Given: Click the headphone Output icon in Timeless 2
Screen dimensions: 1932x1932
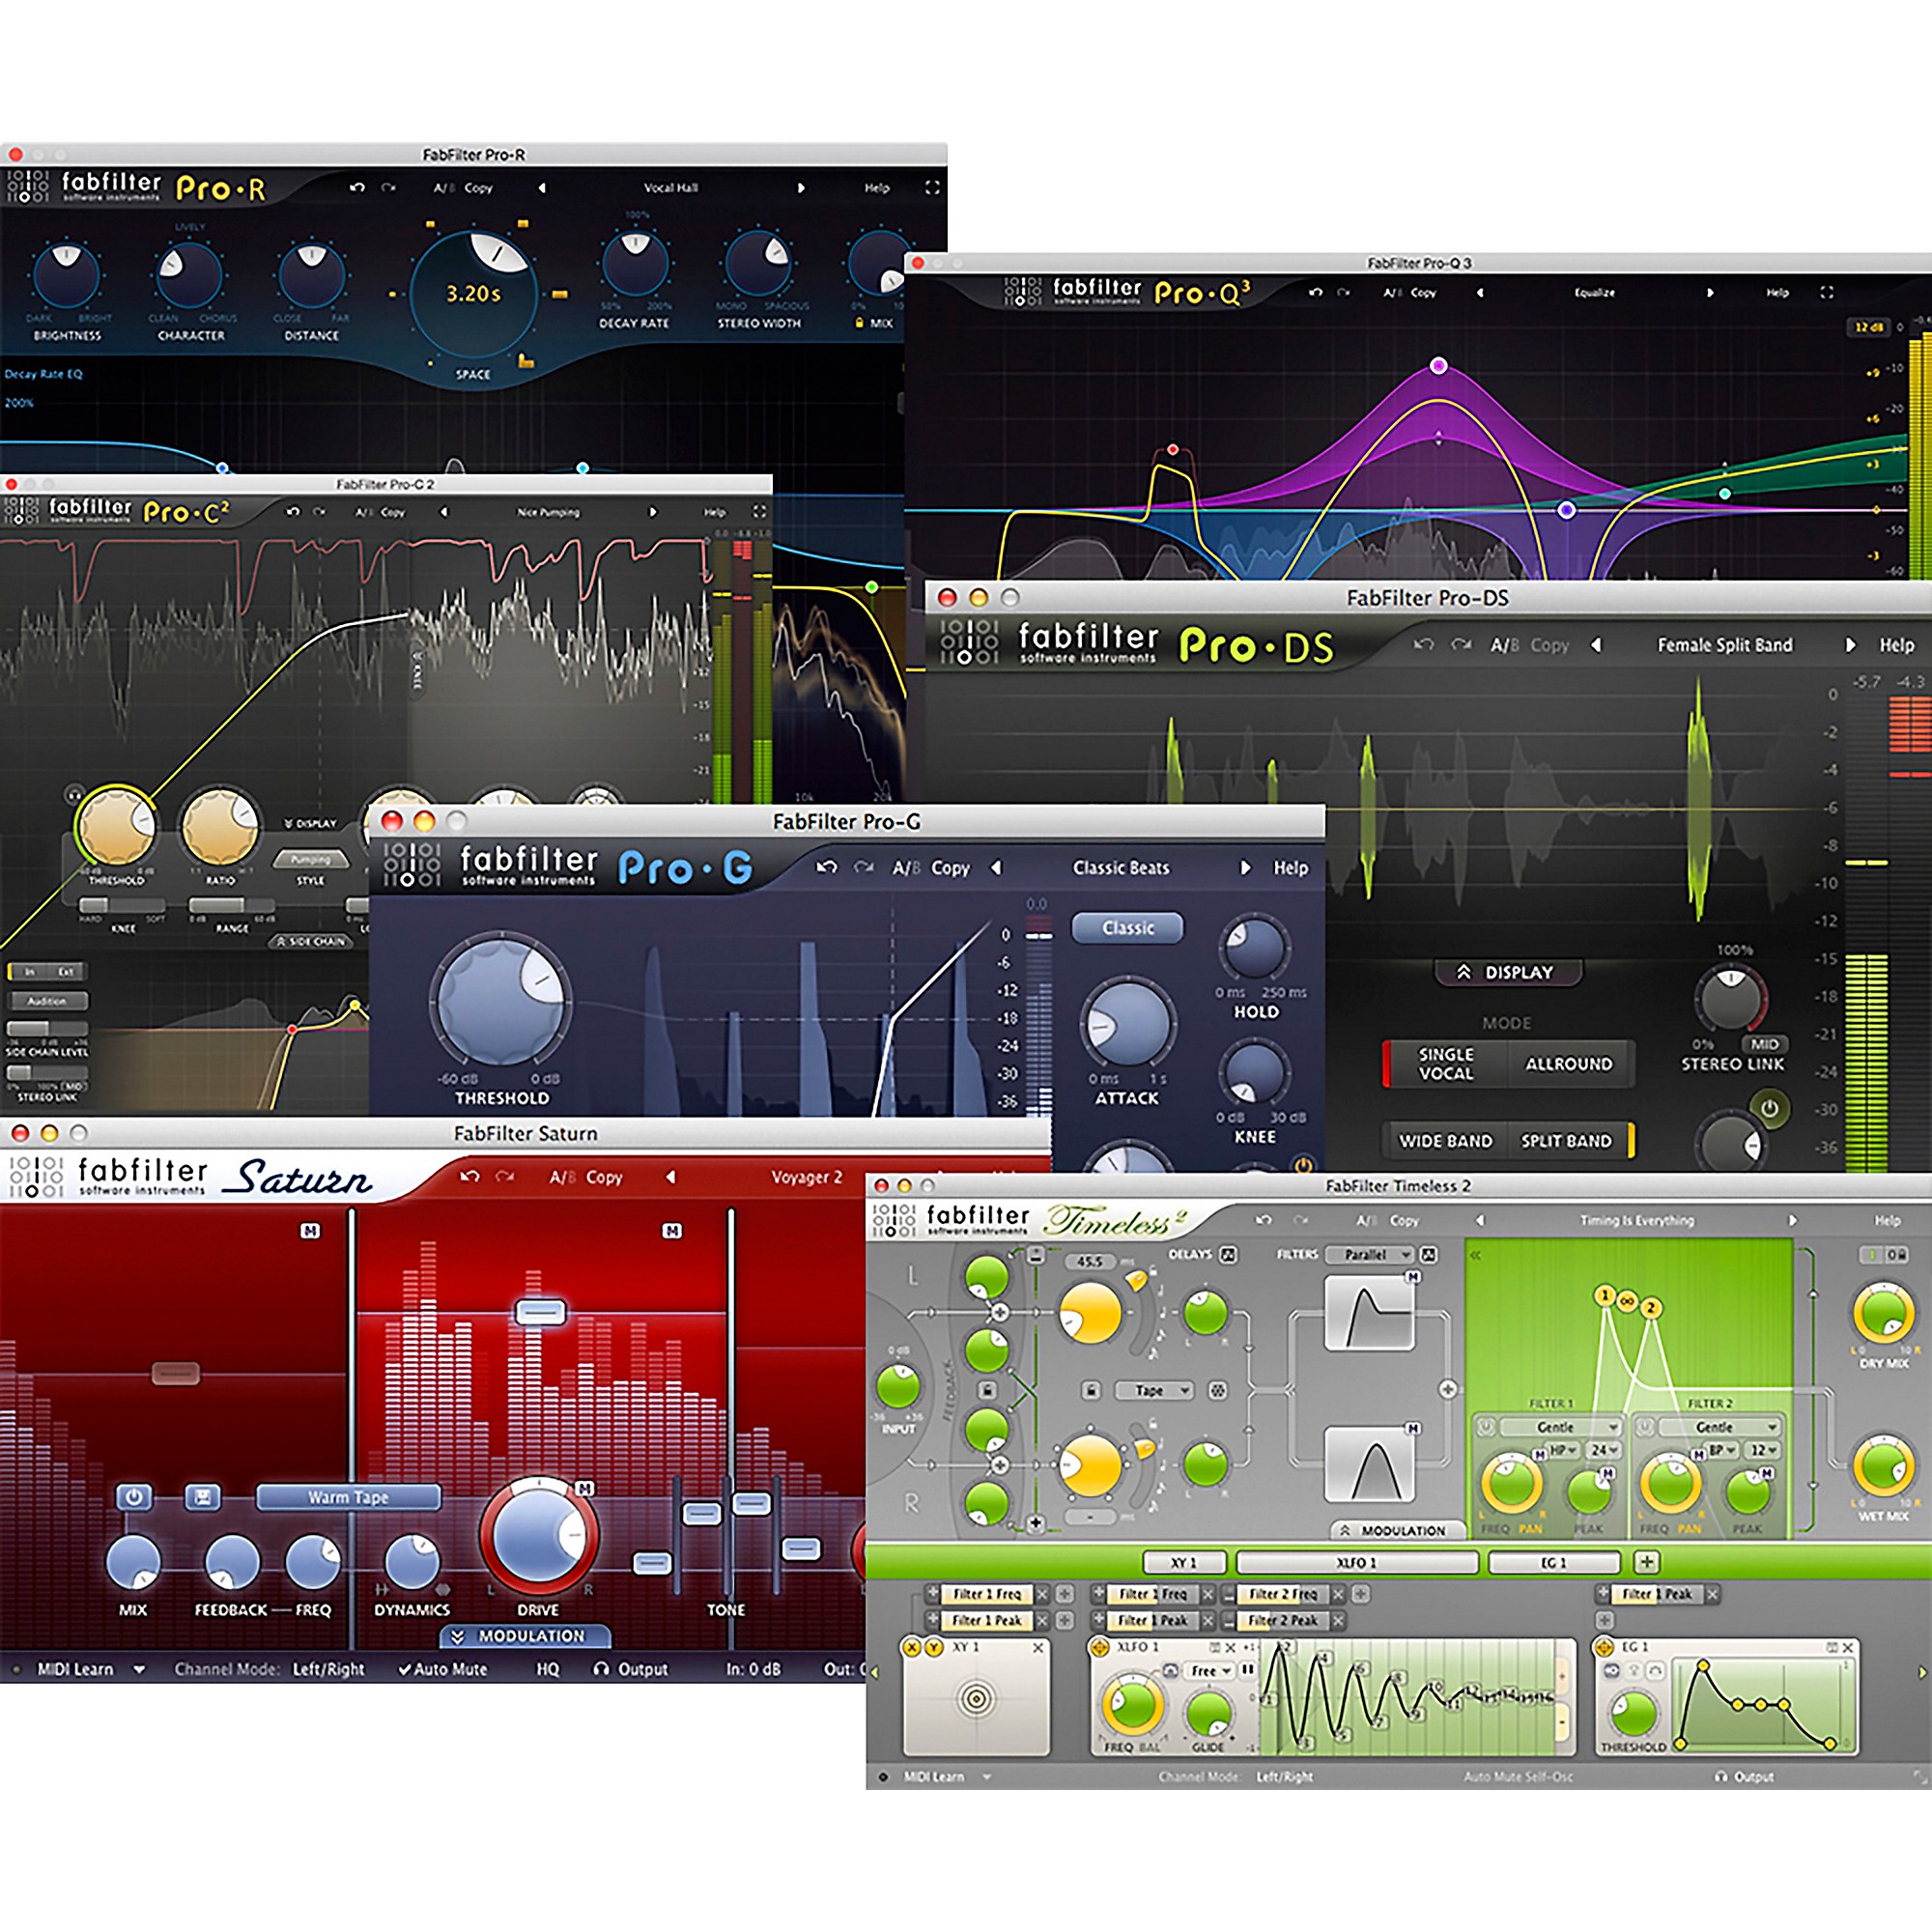Looking at the screenshot, I should point(1722,1776).
